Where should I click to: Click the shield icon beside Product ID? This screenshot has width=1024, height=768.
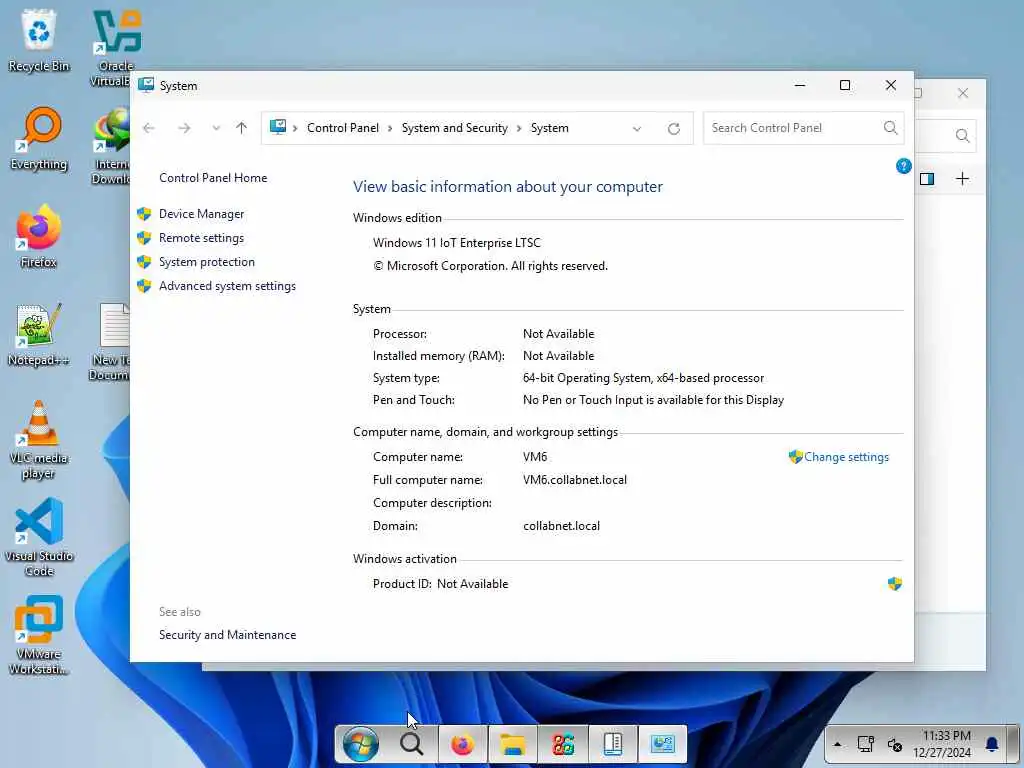pyautogui.click(x=895, y=584)
